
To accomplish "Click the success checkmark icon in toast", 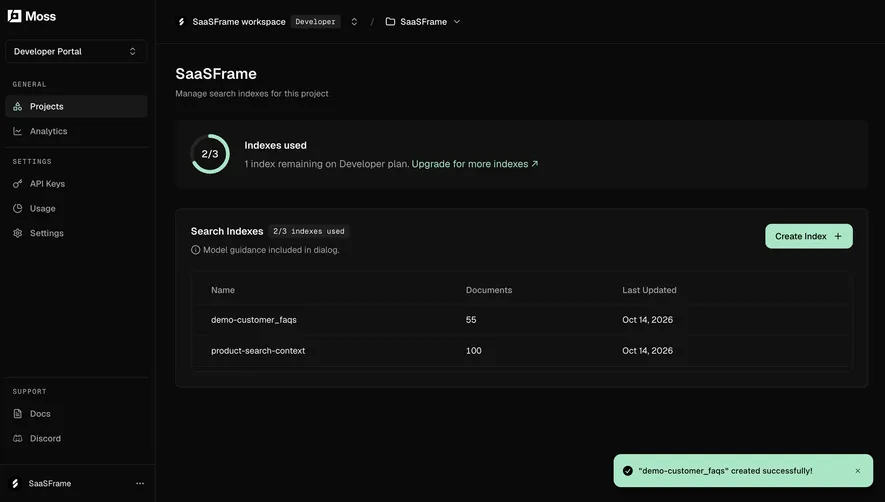I will pos(628,471).
